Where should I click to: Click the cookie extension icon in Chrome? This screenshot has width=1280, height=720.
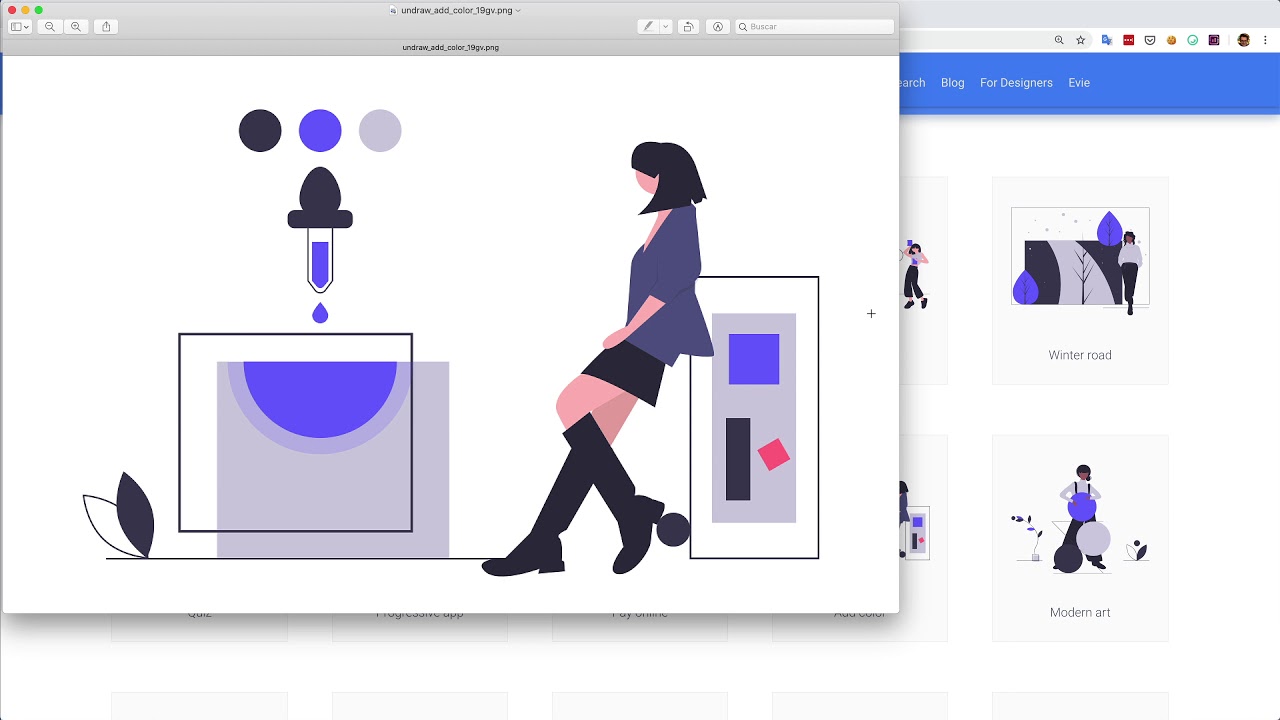(x=1172, y=40)
